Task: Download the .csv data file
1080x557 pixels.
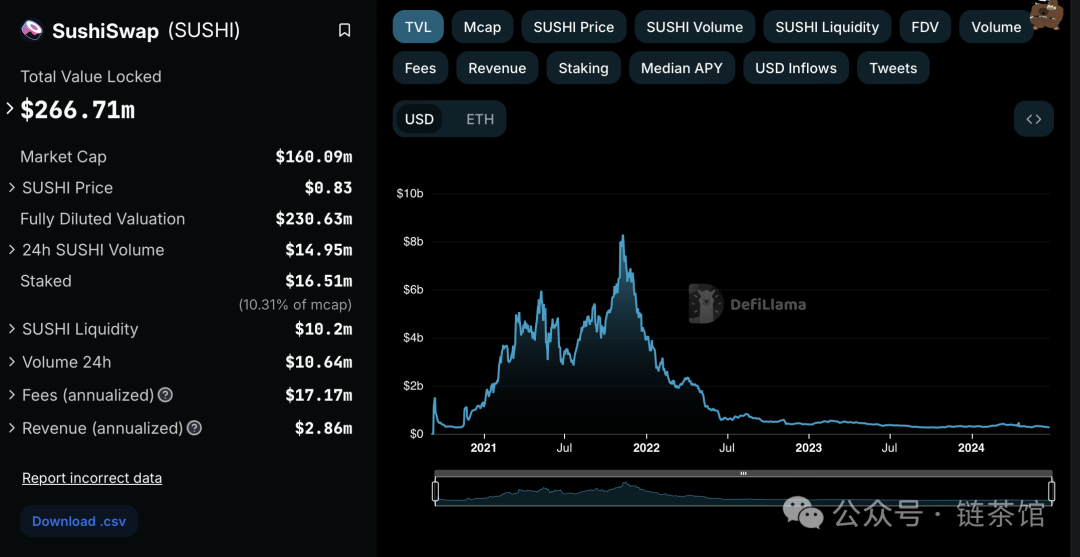Action: point(79,521)
